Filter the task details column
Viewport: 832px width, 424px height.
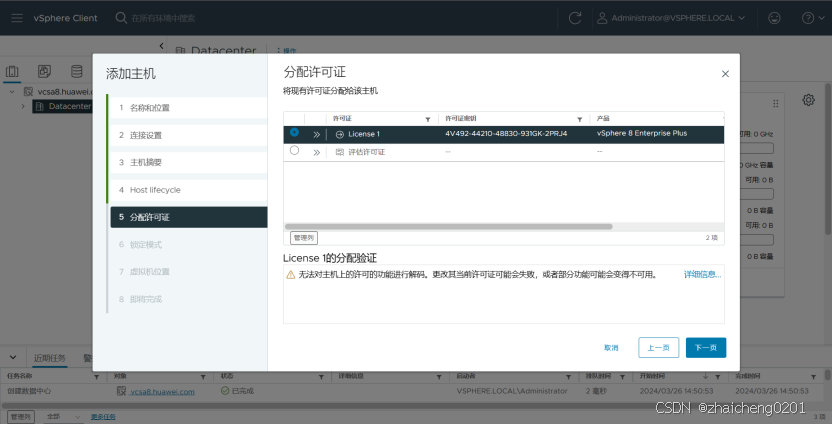pos(439,377)
